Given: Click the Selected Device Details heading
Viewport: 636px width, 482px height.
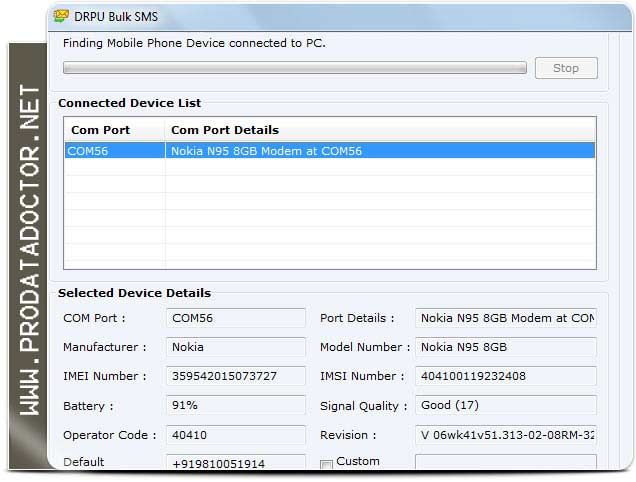Looking at the screenshot, I should (134, 293).
